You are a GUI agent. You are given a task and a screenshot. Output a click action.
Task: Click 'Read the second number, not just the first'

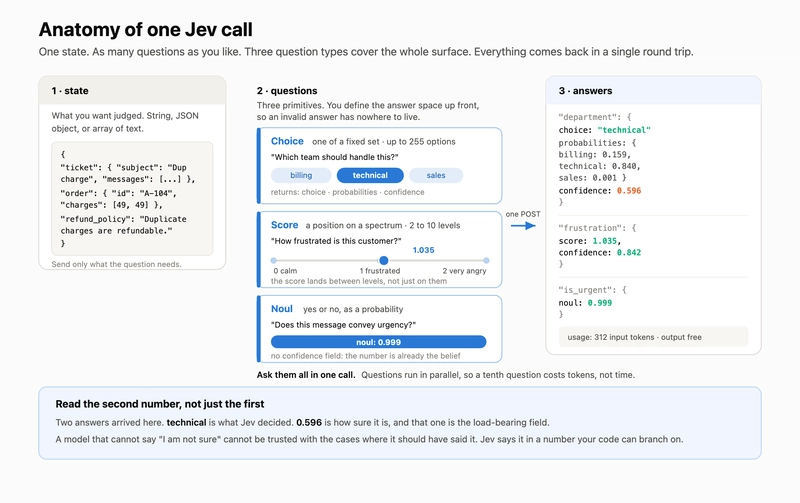click(160, 404)
